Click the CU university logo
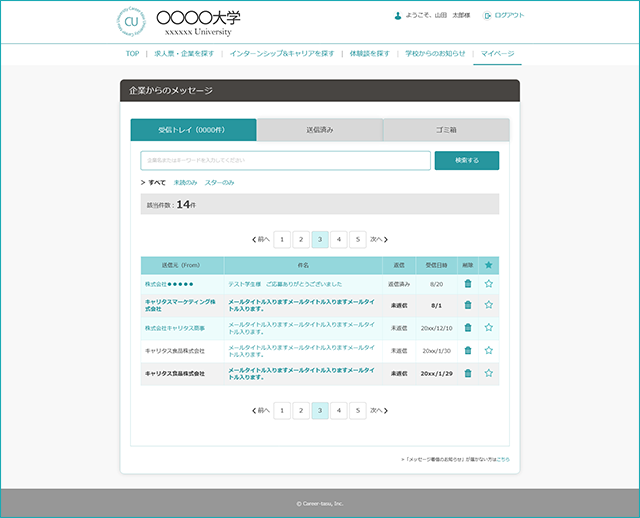Viewport: 640px width, 518px height. [131, 22]
